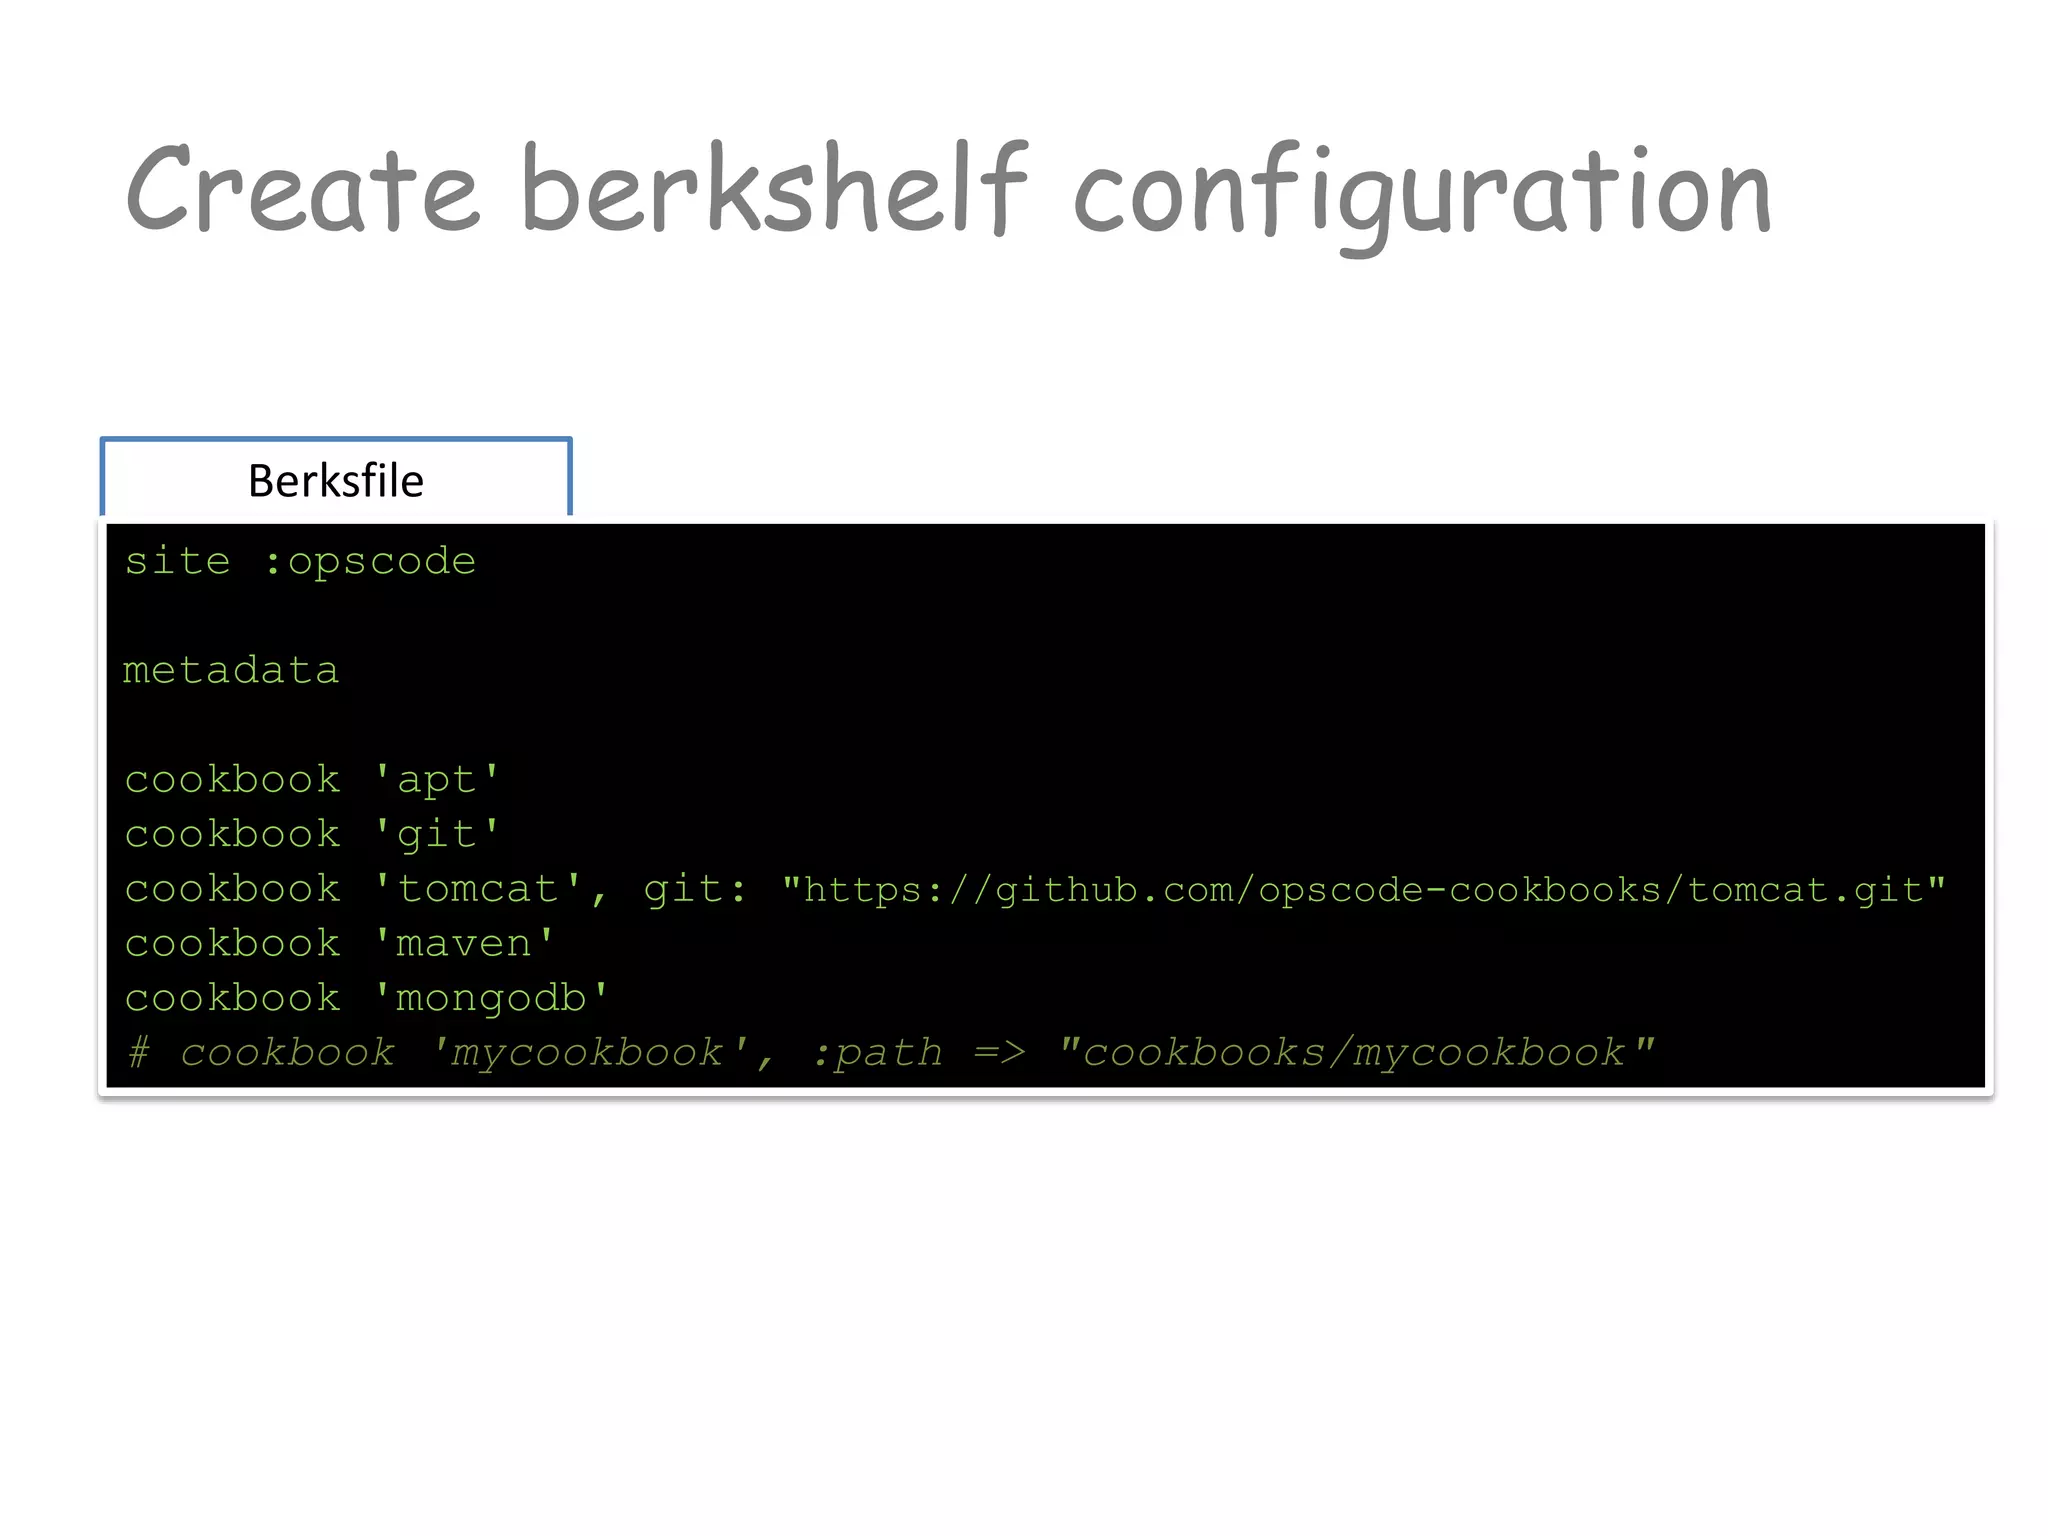Select the ":opscode" symbol in the code

click(370, 562)
